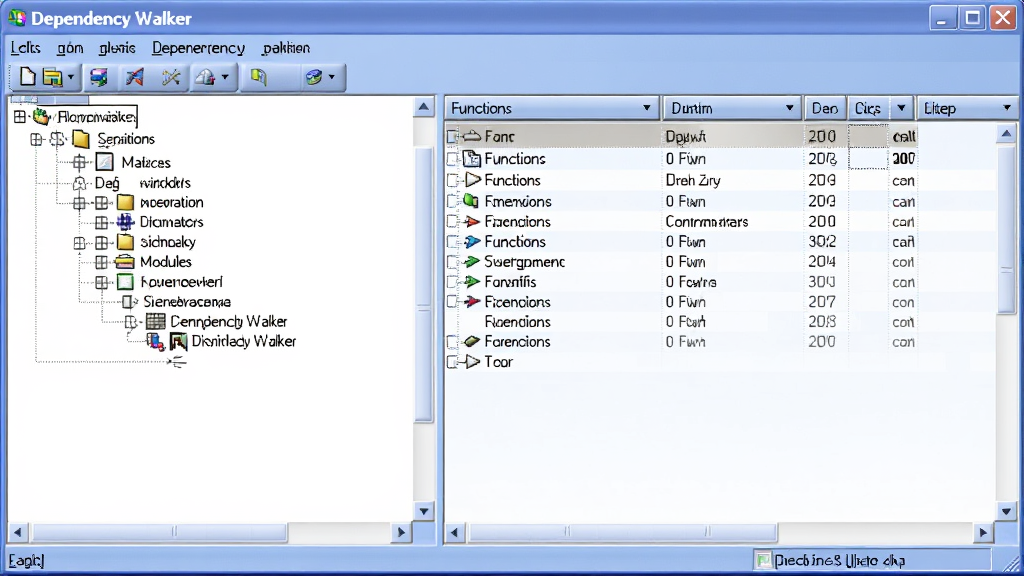The image size is (1024, 576).
Task: Click the left tree panel scroll right arrow
Action: tap(401, 532)
